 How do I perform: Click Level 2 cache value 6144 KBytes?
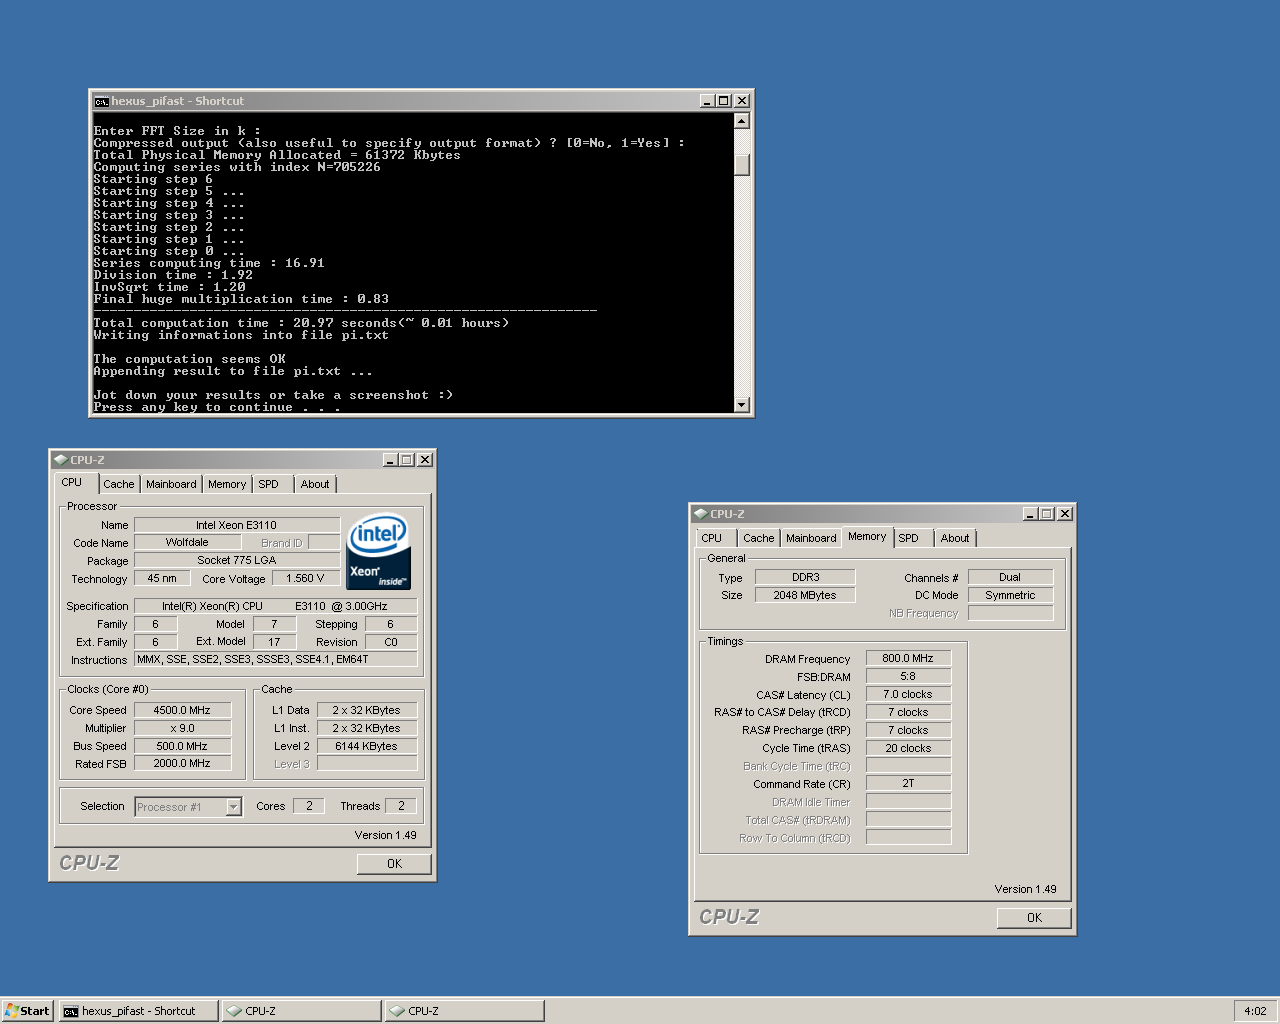(367, 746)
